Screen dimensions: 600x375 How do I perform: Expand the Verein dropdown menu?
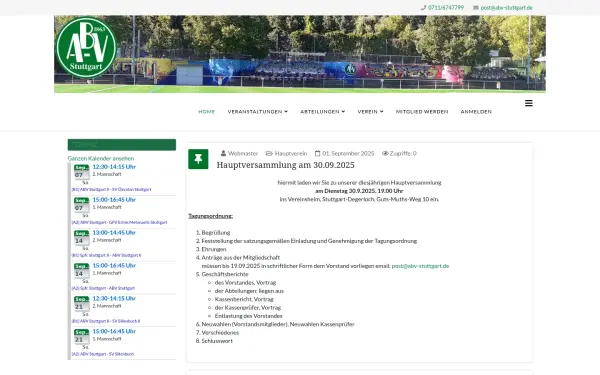pos(370,112)
